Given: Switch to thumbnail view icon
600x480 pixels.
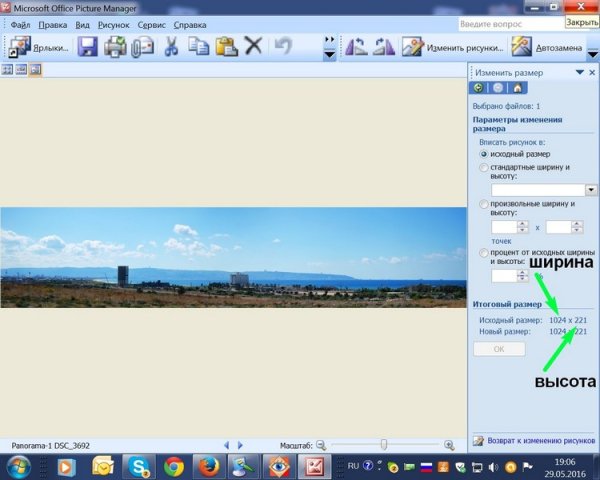Looking at the screenshot, I should [7, 69].
